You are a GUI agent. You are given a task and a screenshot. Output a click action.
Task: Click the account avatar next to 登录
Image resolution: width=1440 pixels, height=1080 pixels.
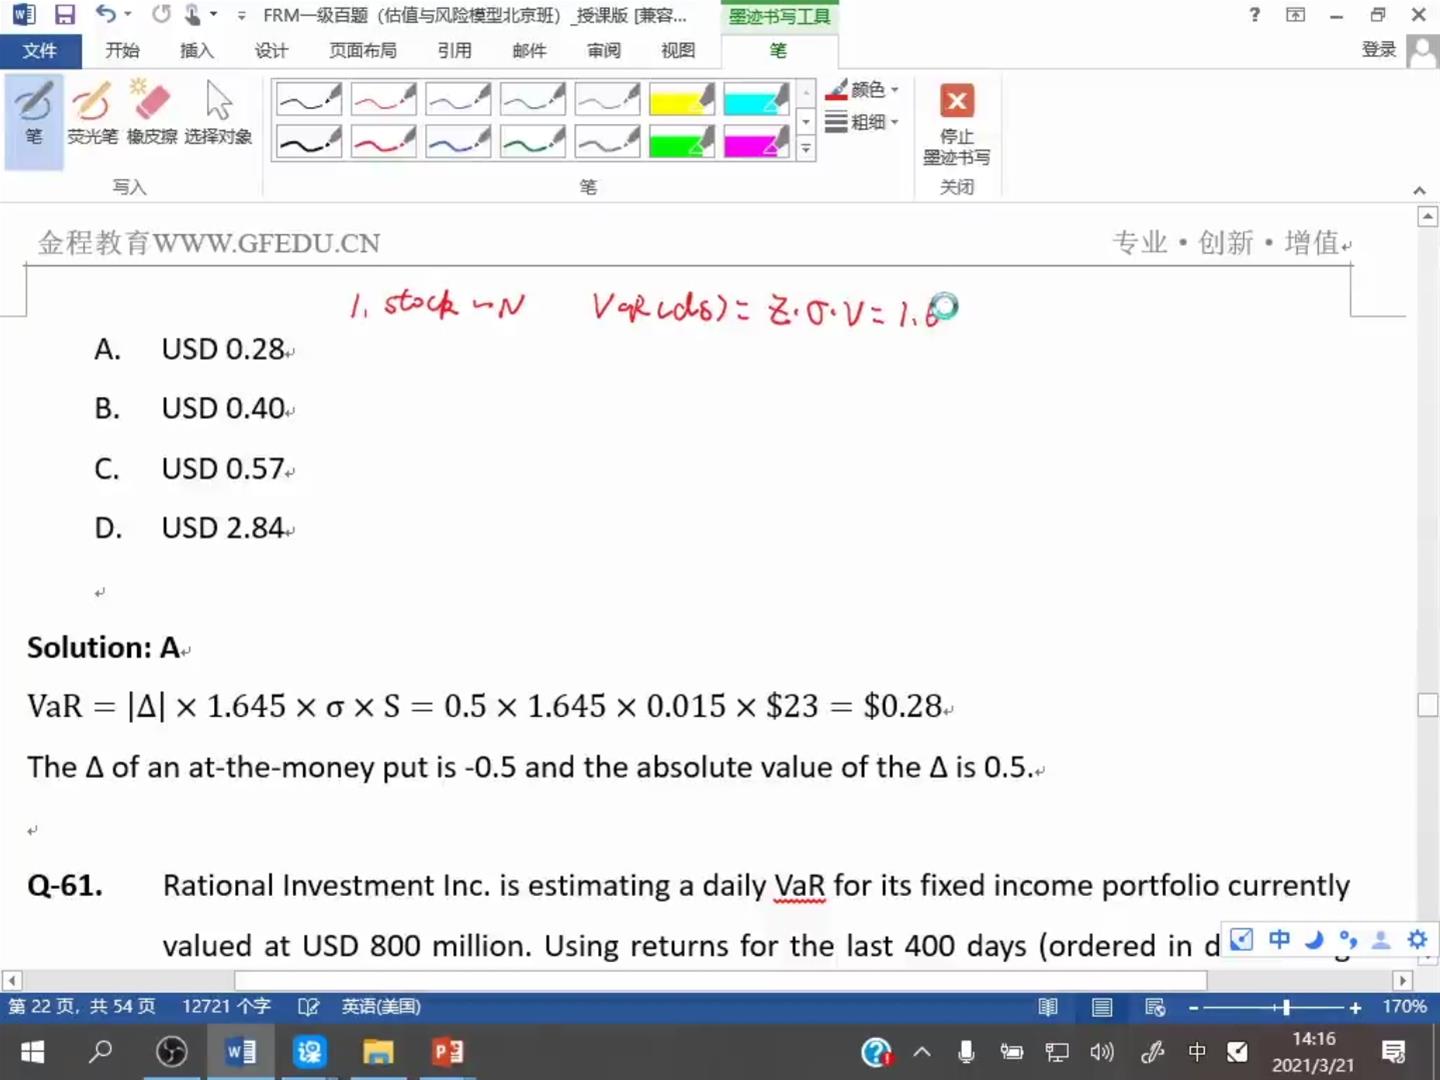[x=1421, y=51]
